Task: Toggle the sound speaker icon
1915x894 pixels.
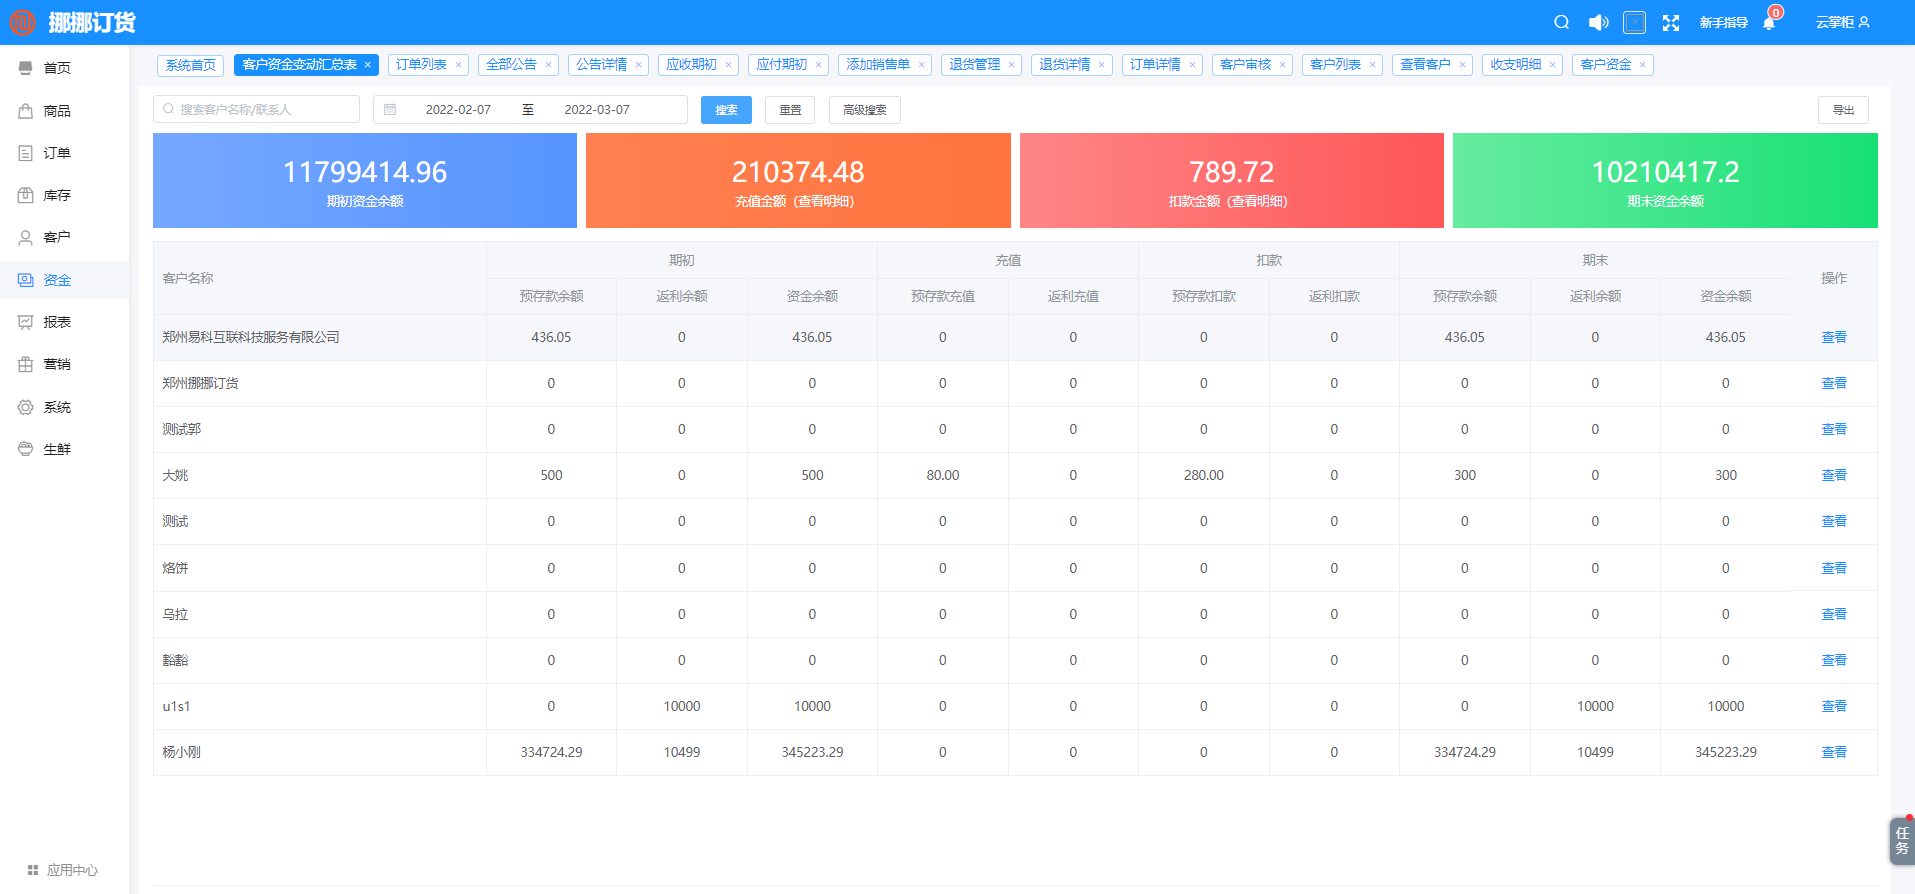Action: [x=1598, y=22]
